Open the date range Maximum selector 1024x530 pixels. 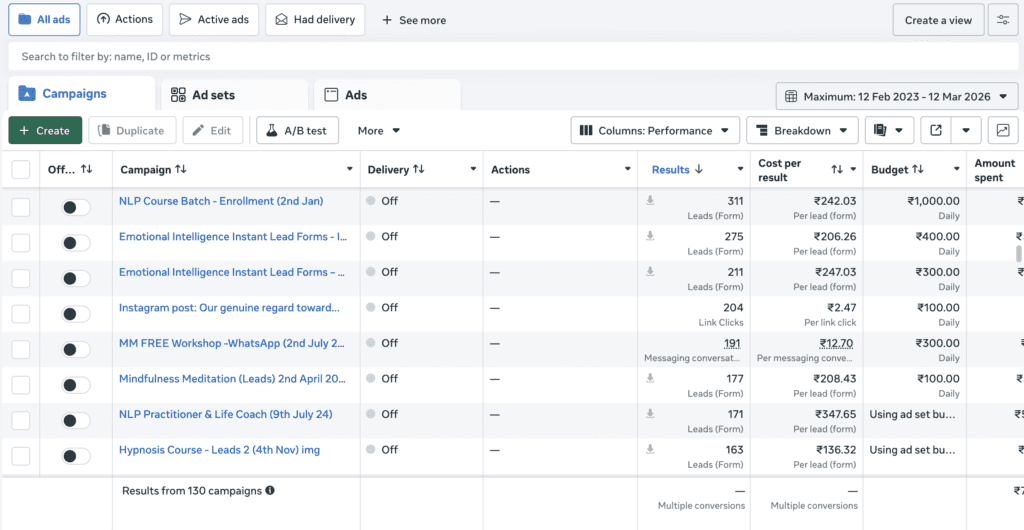(x=897, y=96)
